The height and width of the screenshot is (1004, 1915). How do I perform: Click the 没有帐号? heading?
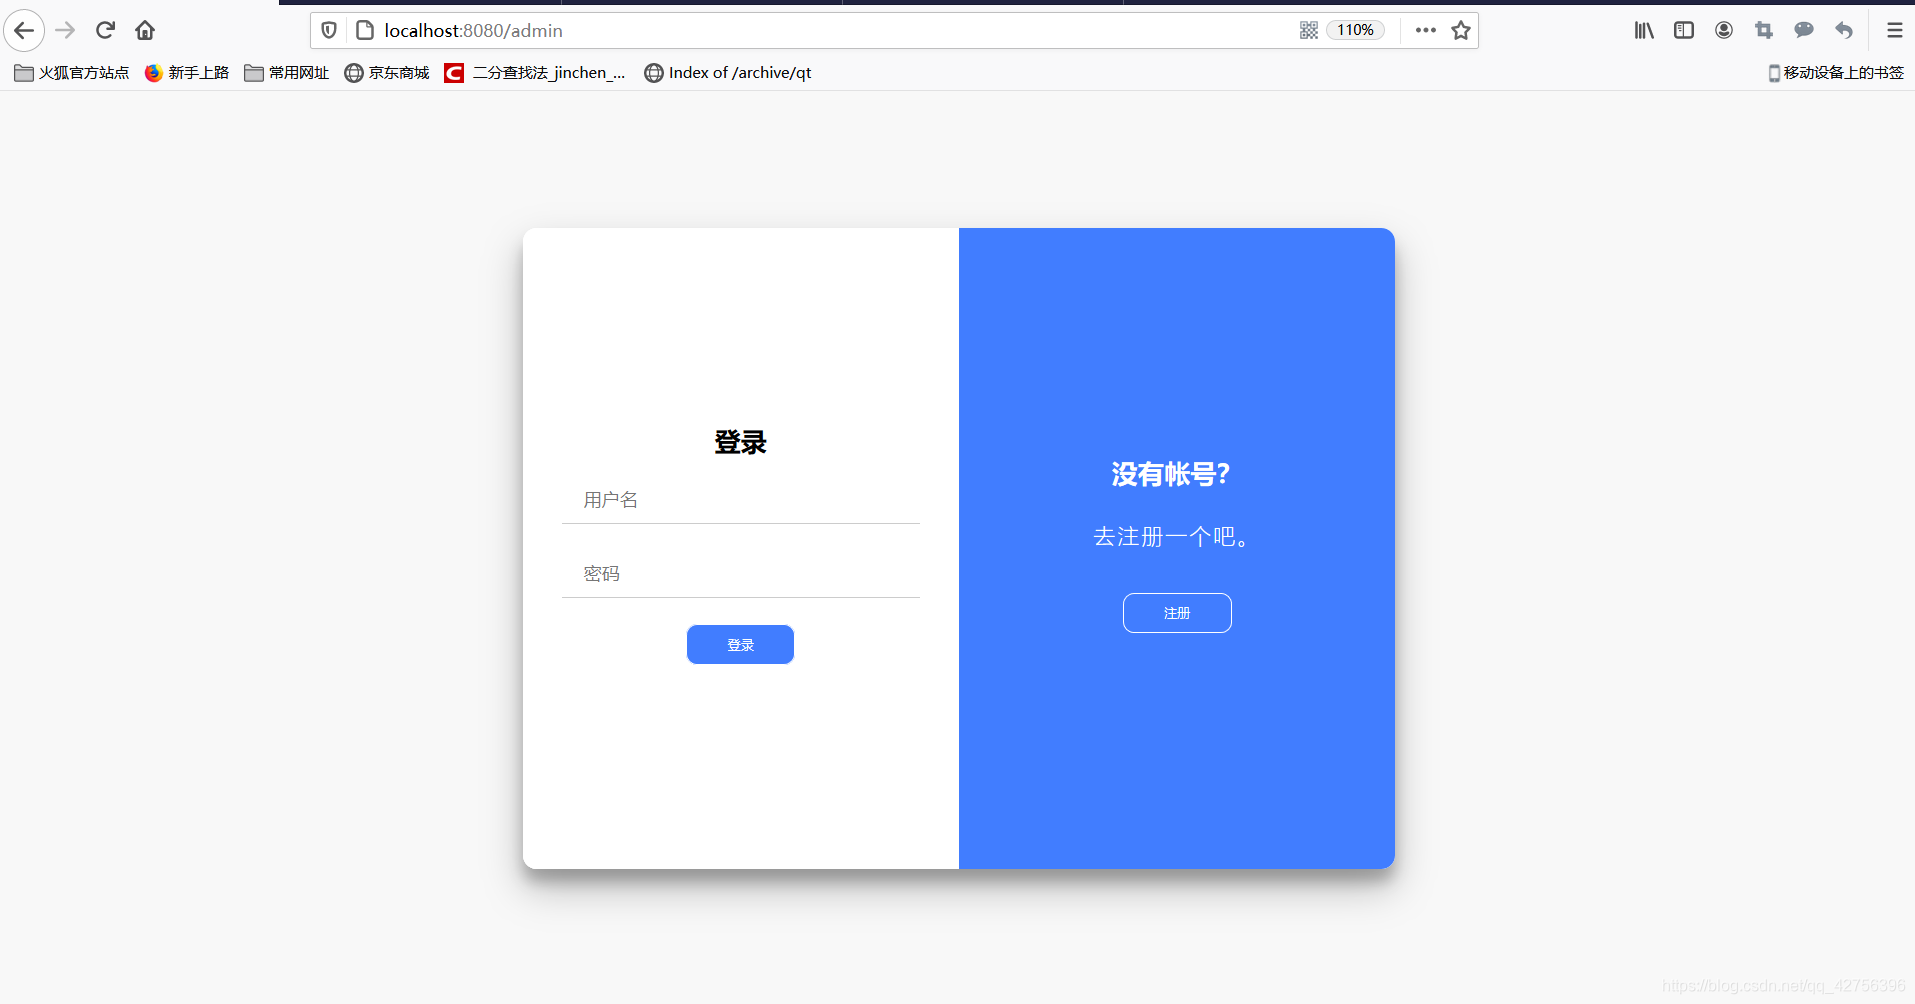[1170, 474]
